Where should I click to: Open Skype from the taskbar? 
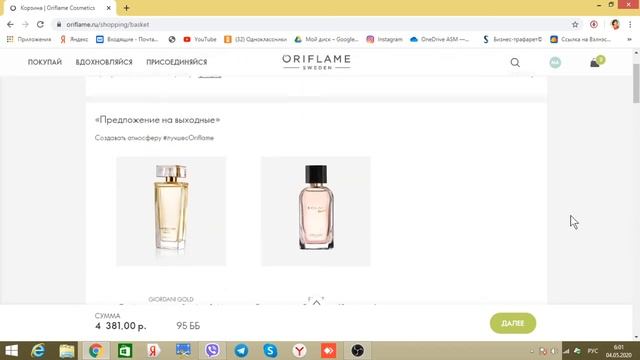pos(270,351)
